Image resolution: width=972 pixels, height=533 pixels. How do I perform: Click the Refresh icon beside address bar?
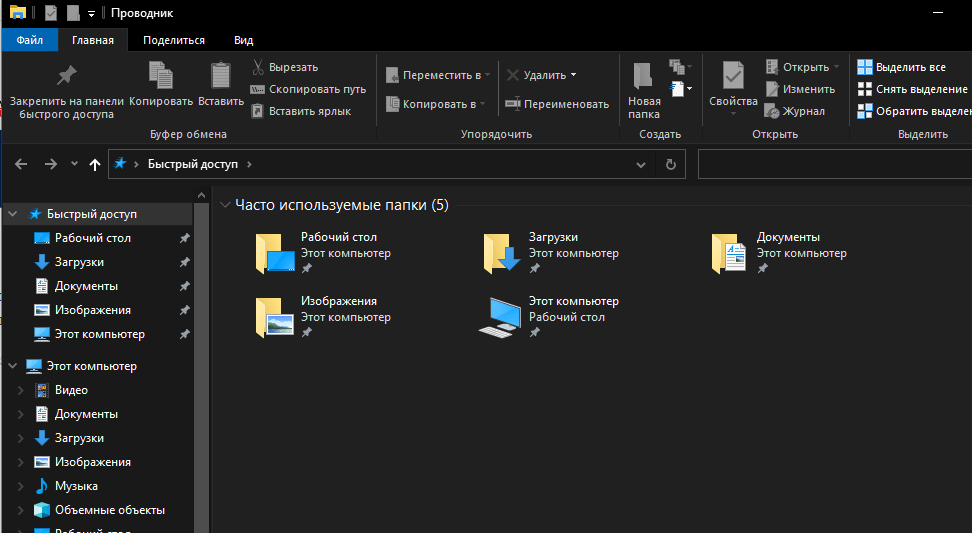(x=671, y=165)
